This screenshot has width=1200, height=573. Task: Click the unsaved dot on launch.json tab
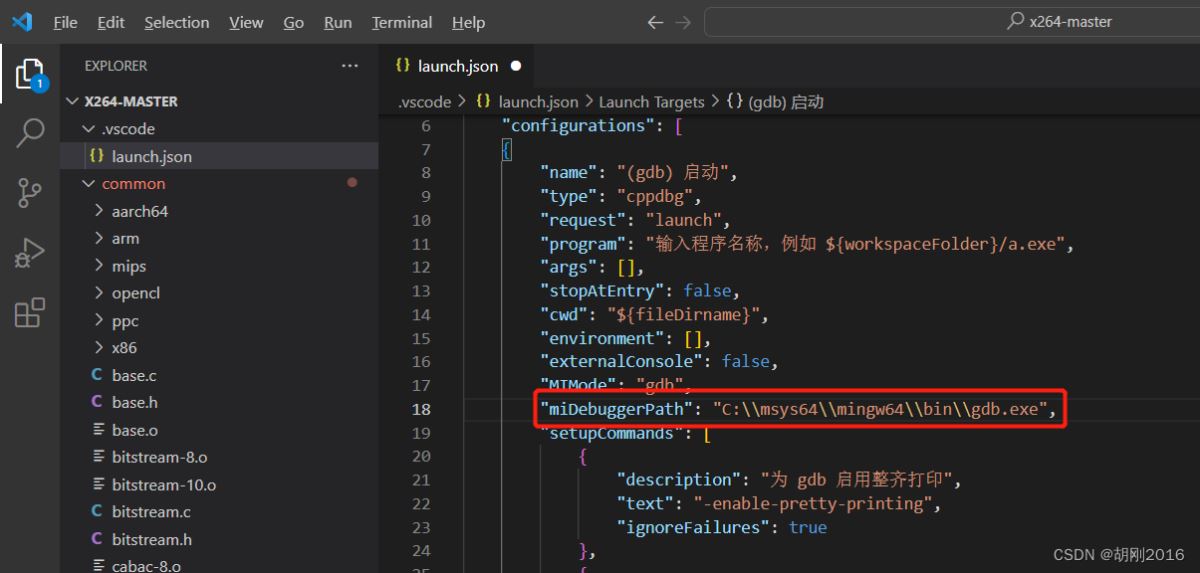point(517,66)
